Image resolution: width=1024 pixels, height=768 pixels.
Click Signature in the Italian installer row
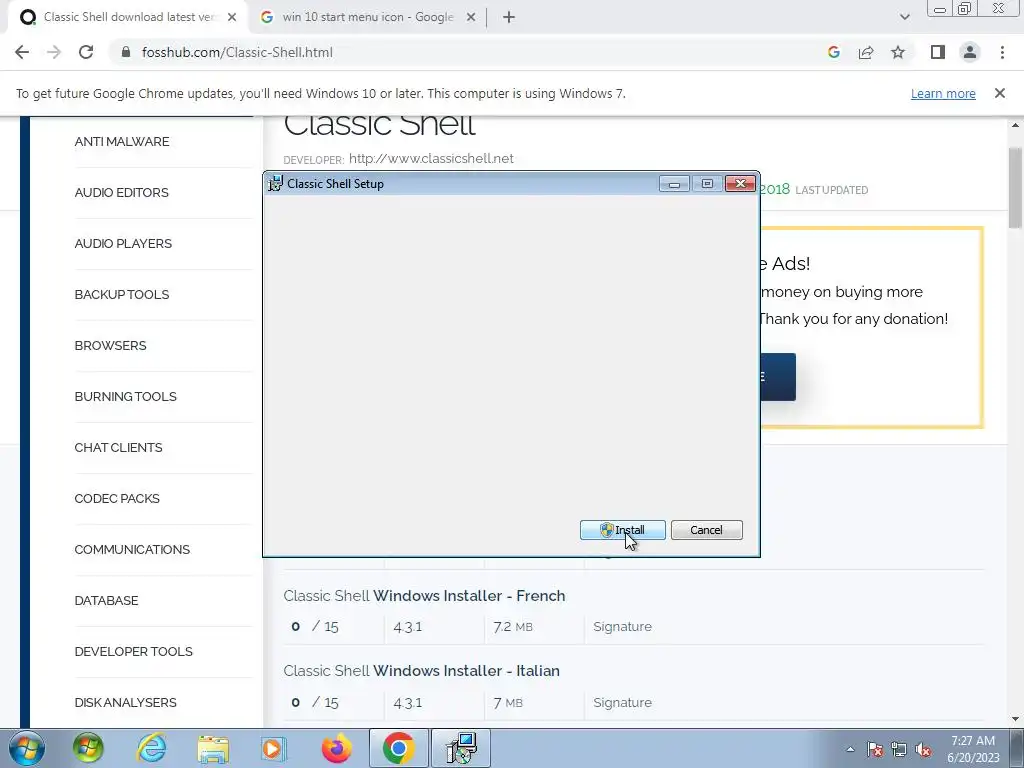click(622, 702)
